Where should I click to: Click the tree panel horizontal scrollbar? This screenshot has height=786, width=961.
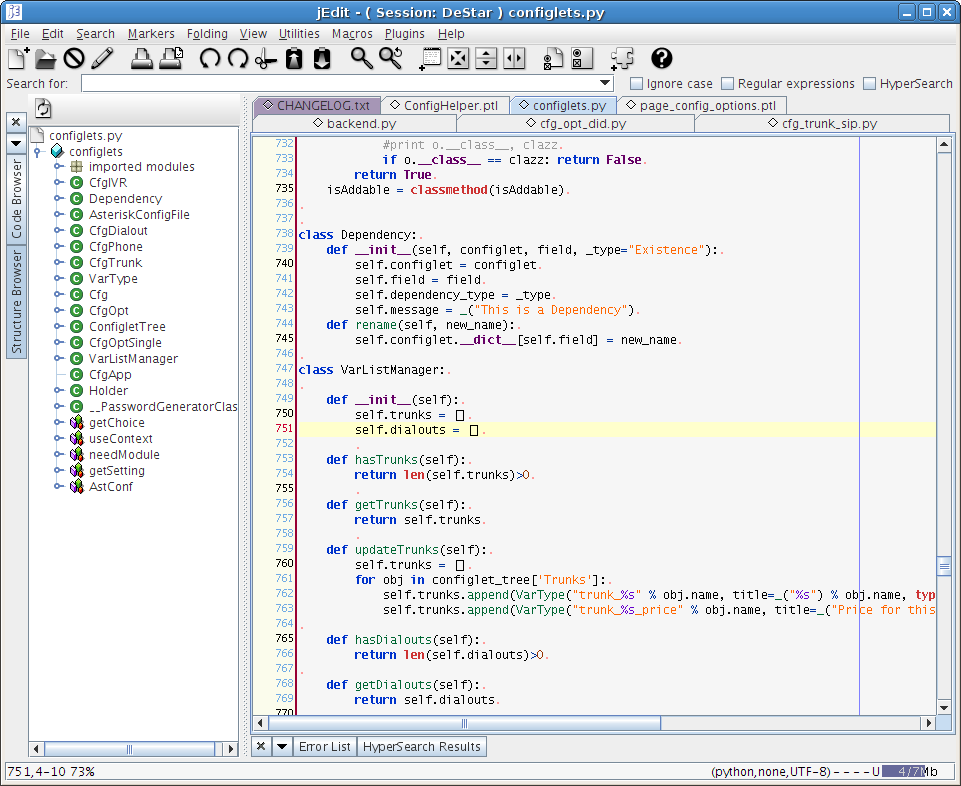tap(129, 749)
